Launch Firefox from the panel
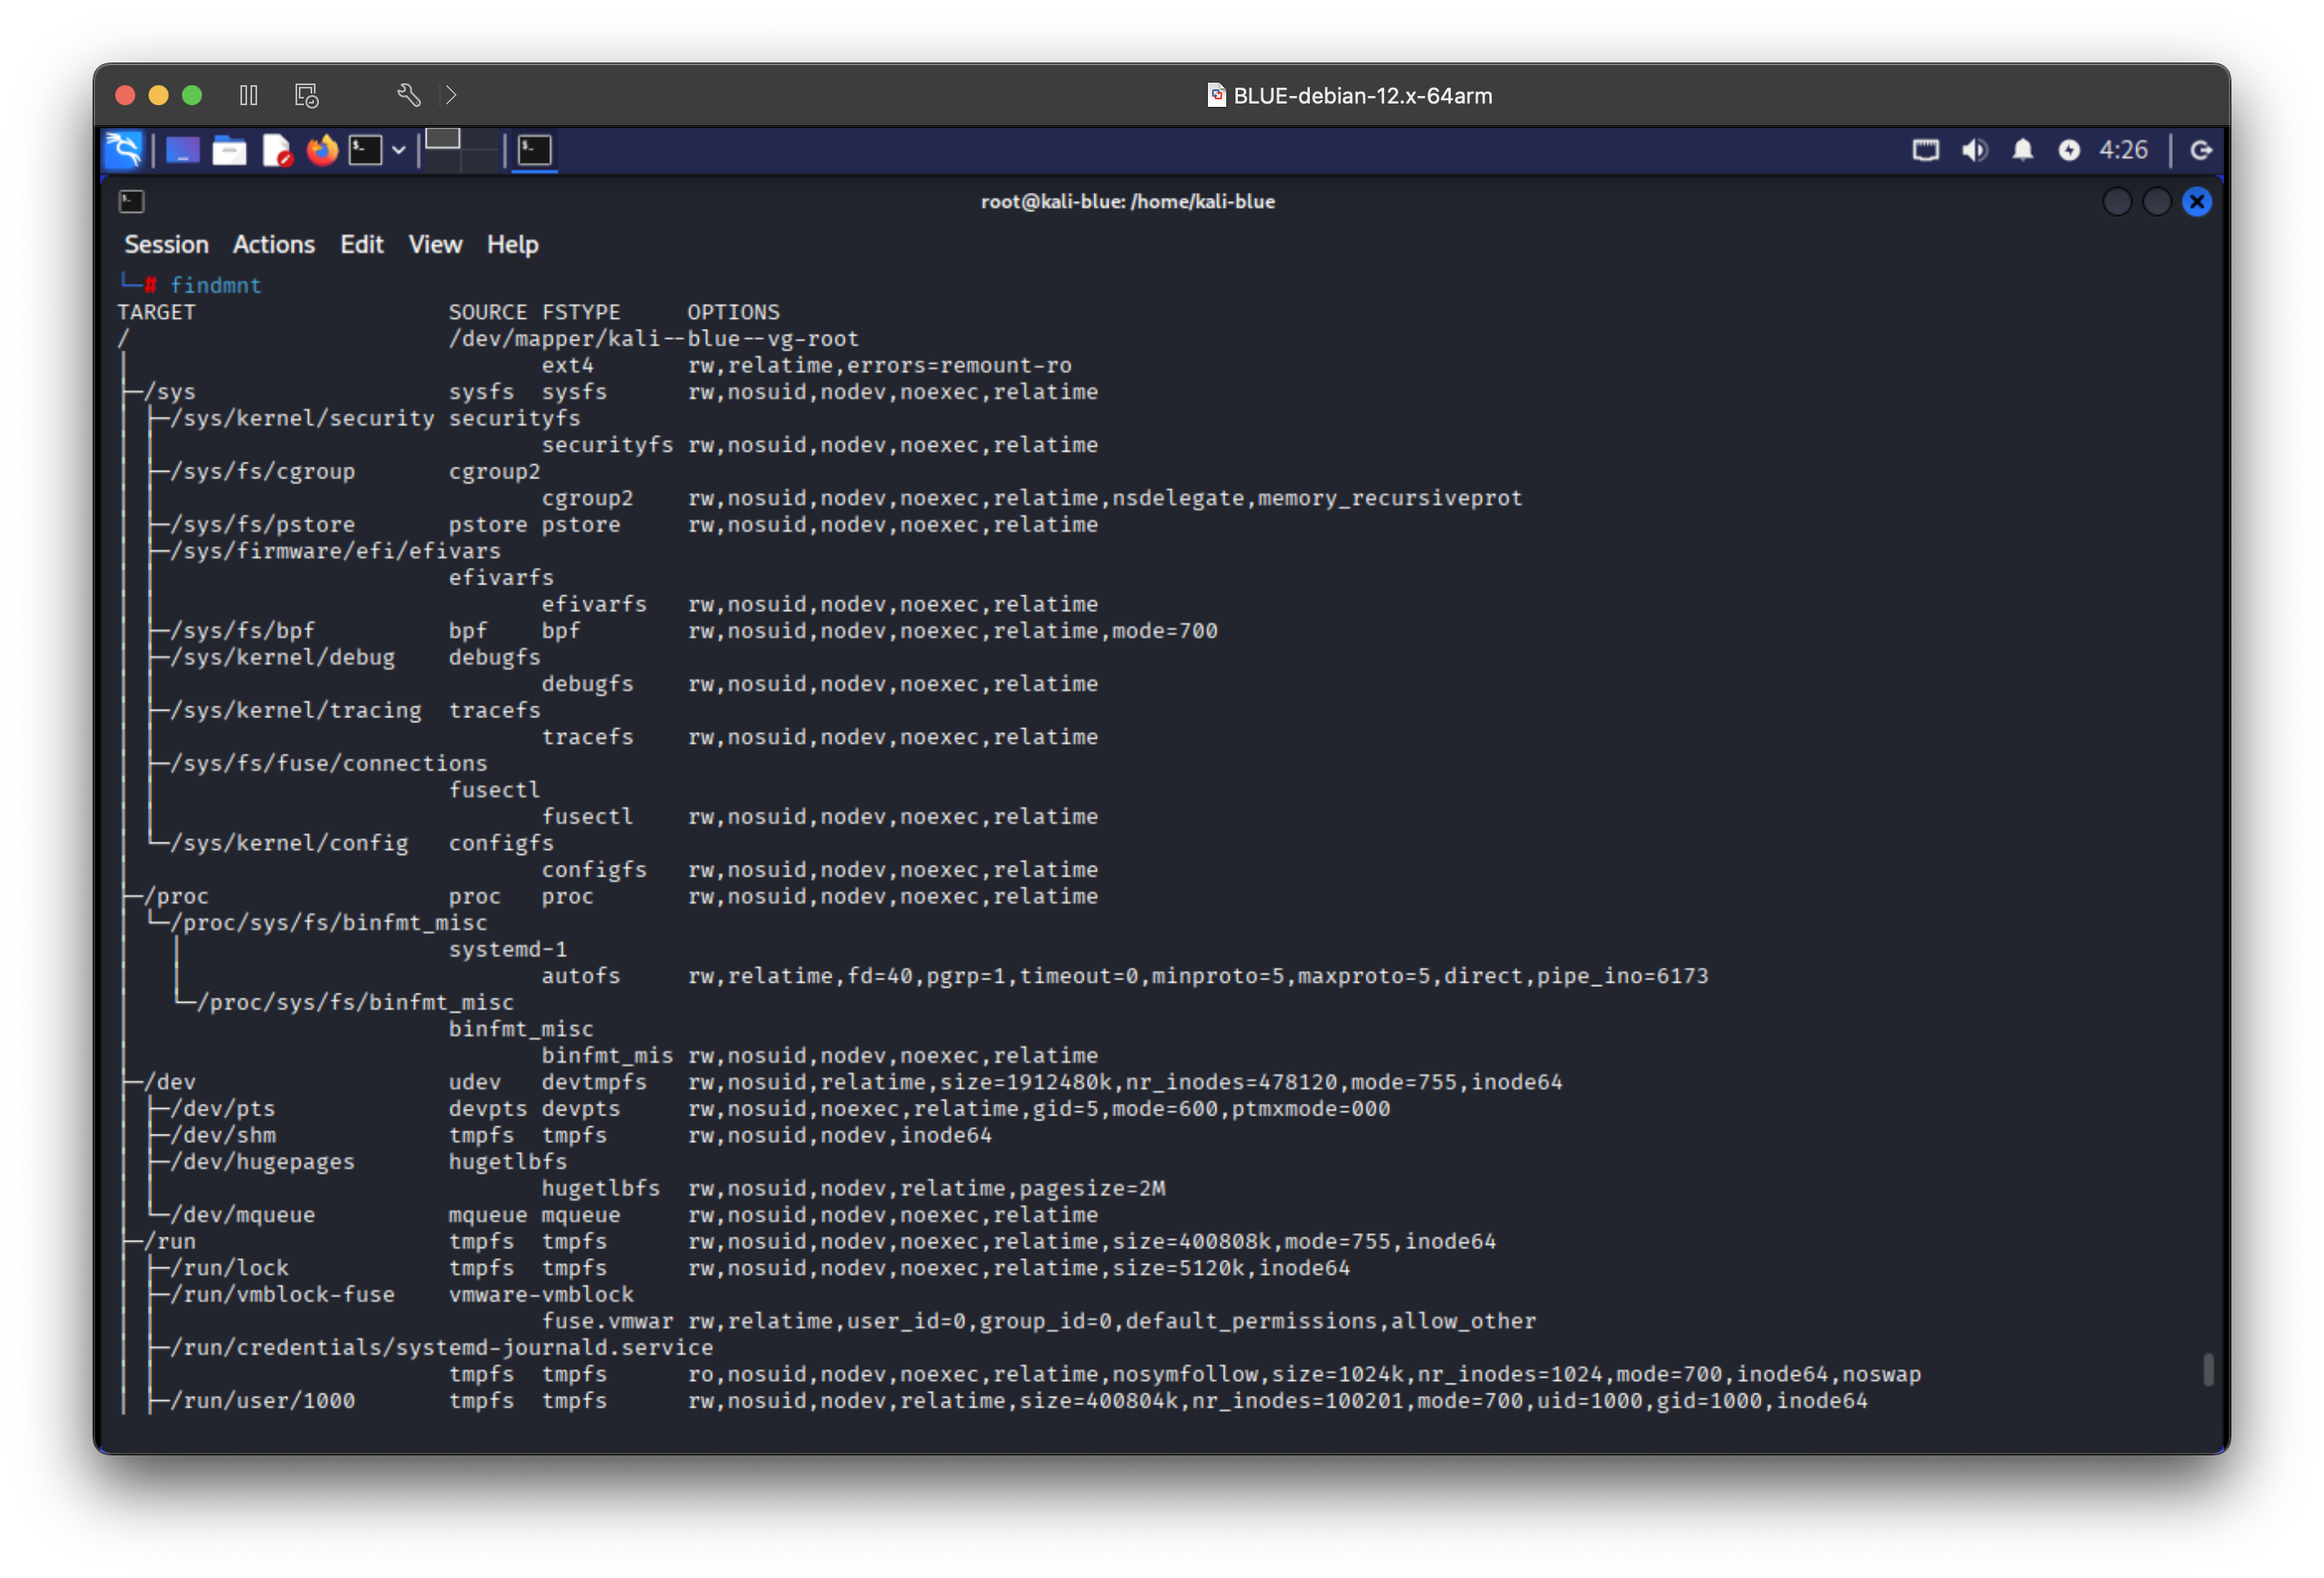 pos(322,150)
